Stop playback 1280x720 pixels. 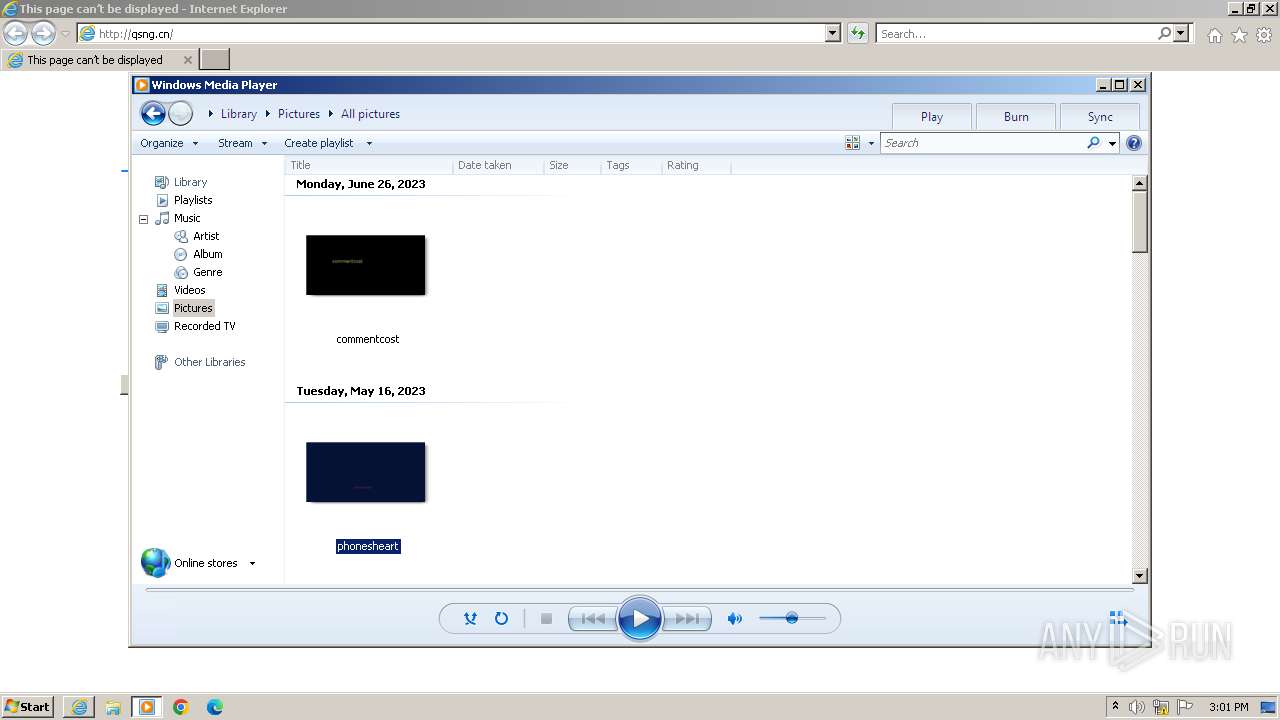pyautogui.click(x=546, y=619)
